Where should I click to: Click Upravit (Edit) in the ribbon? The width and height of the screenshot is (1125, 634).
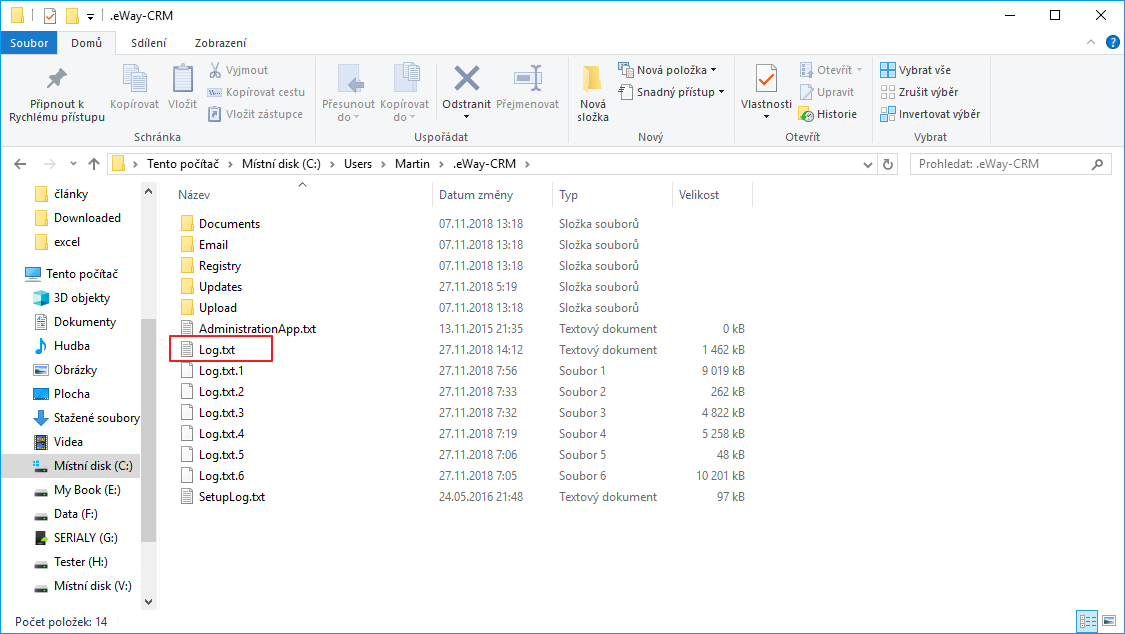tap(827, 92)
